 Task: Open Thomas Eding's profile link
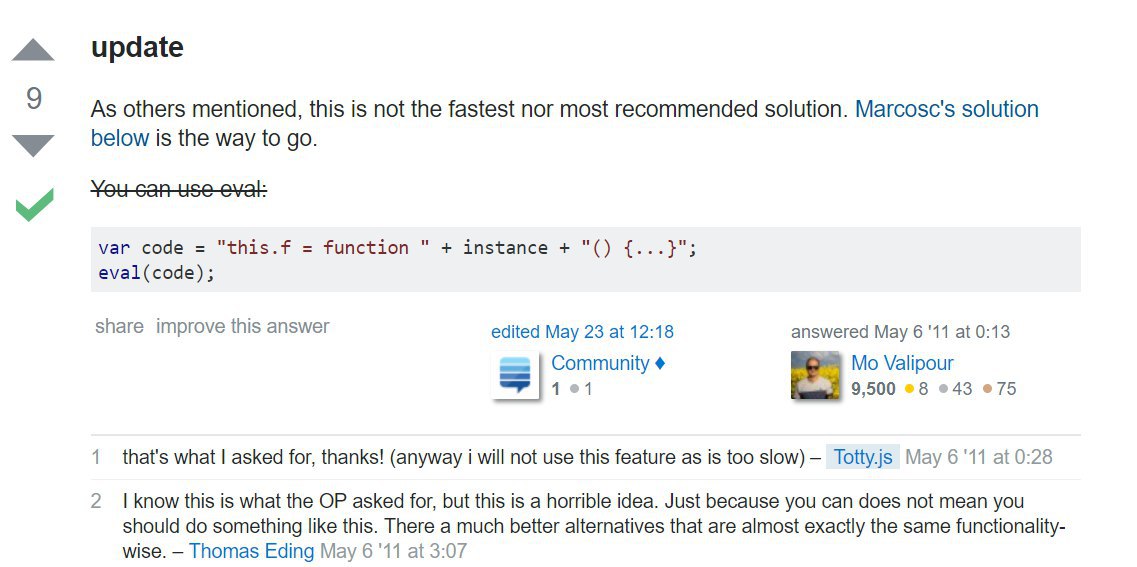pyautogui.click(x=251, y=551)
